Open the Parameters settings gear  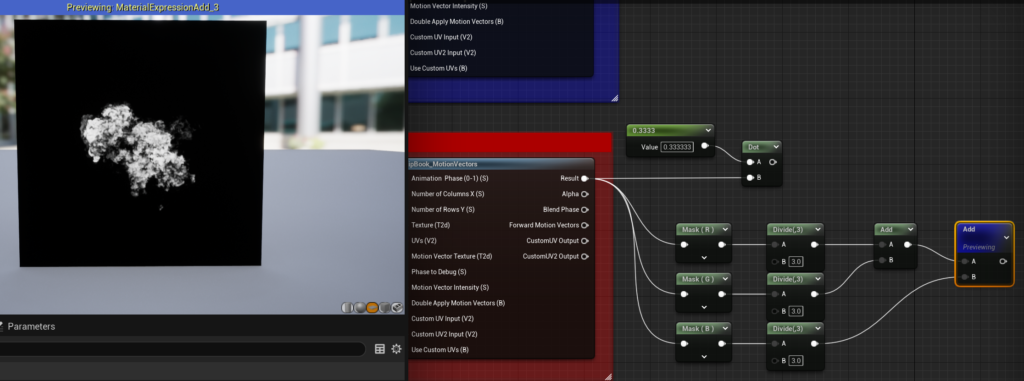[x=396, y=349]
